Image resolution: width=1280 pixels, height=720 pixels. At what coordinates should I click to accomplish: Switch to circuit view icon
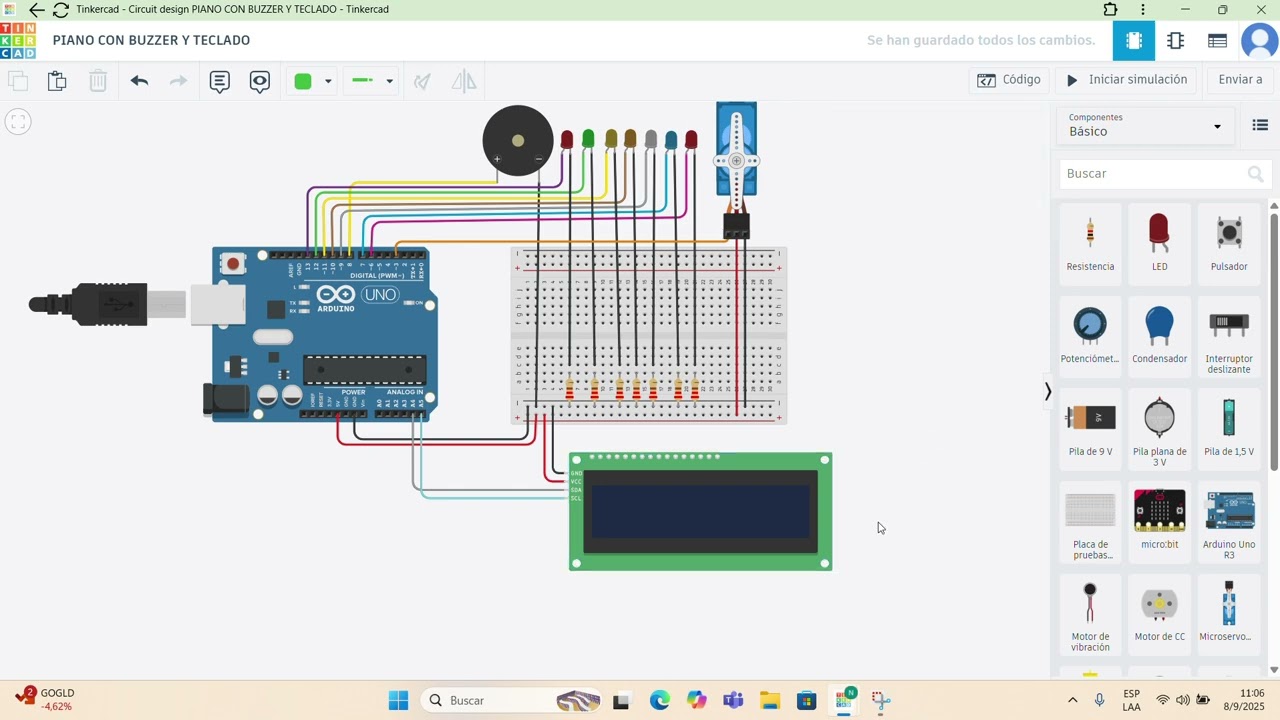(1134, 41)
